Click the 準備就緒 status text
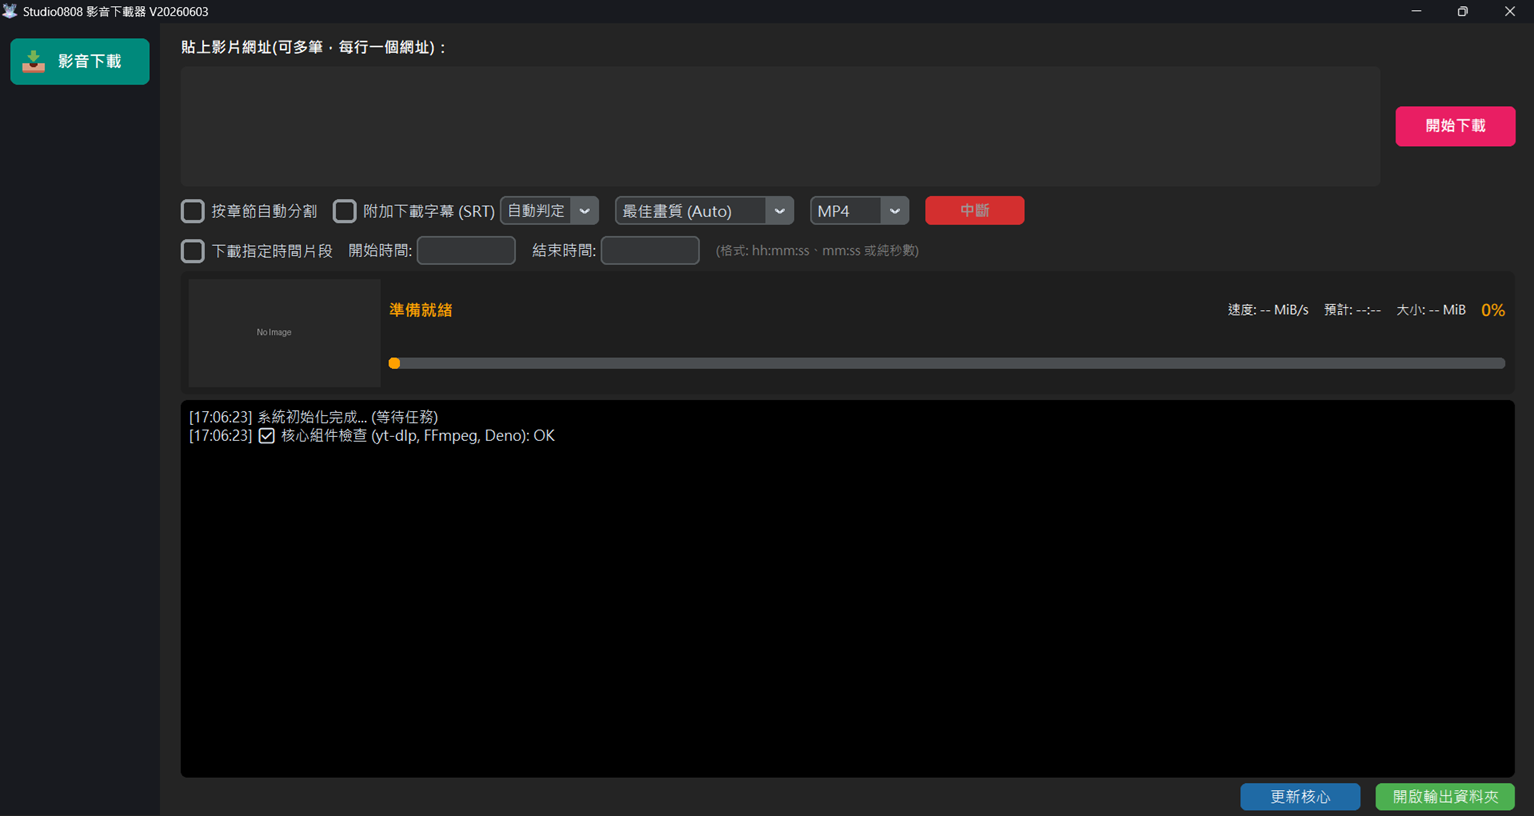The image size is (1534, 816). pyautogui.click(x=421, y=310)
